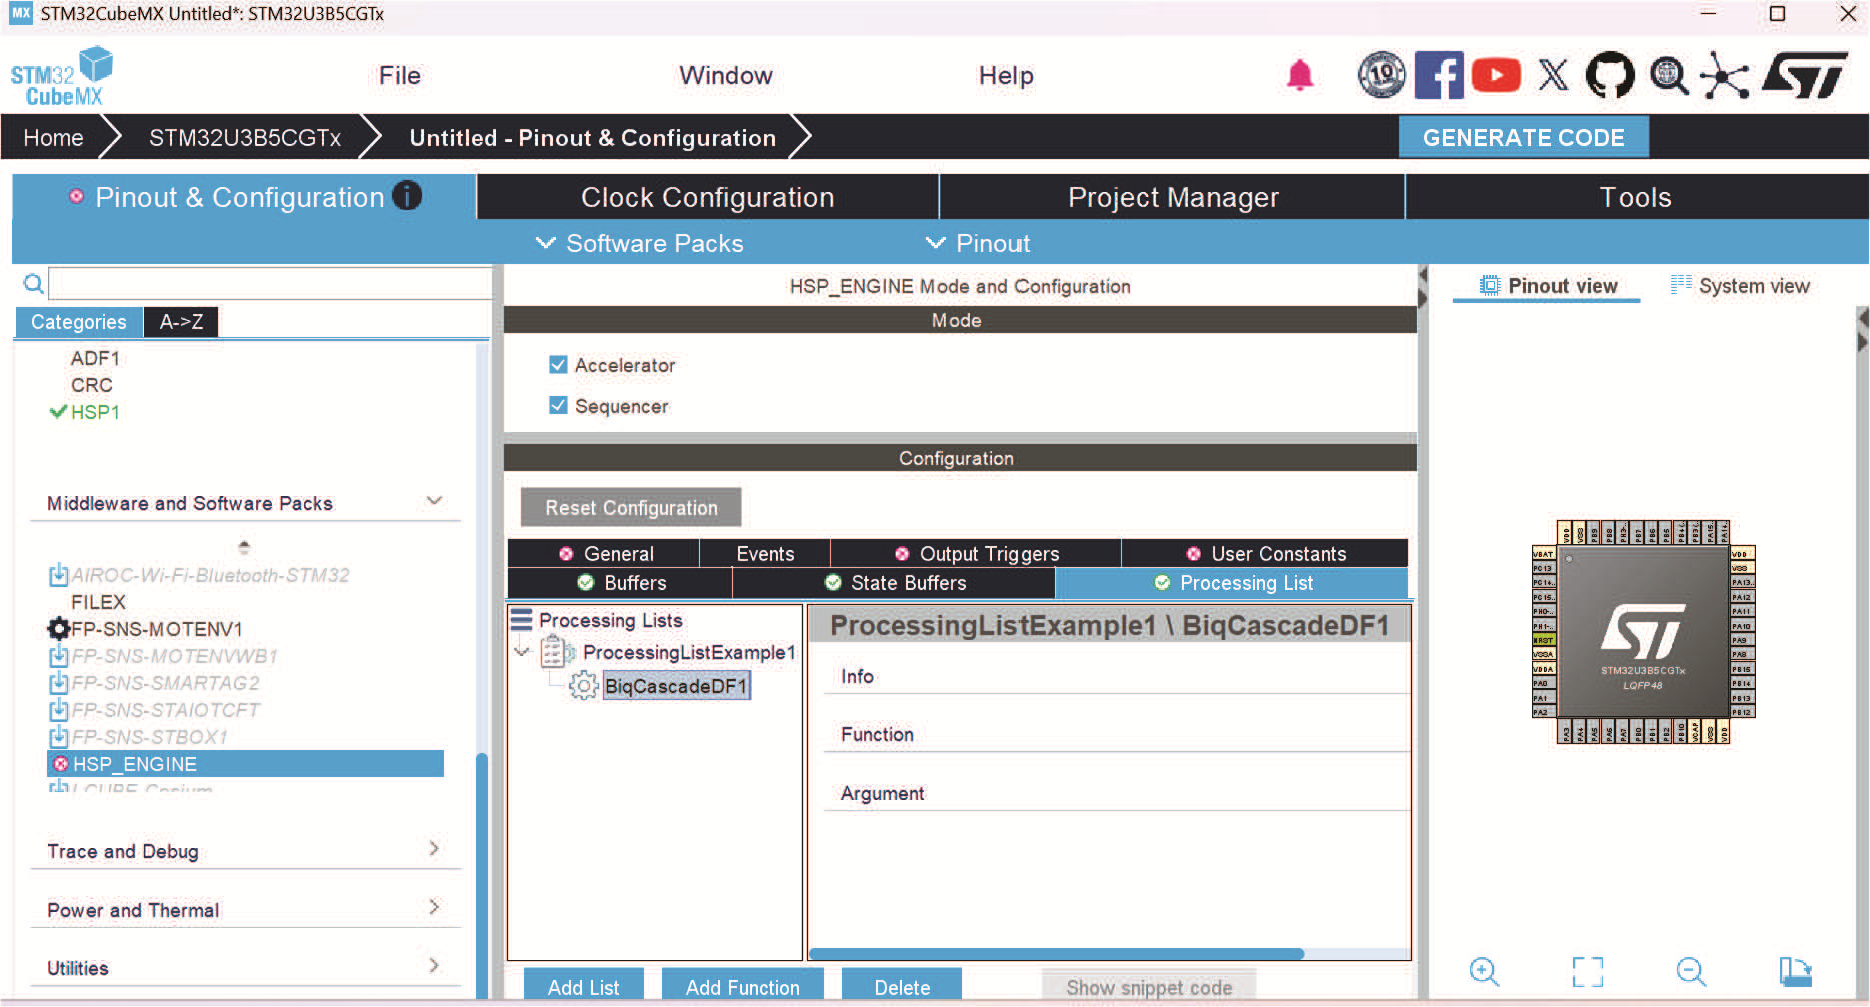
Task: Fit the chip view to screen
Action: (1587, 971)
